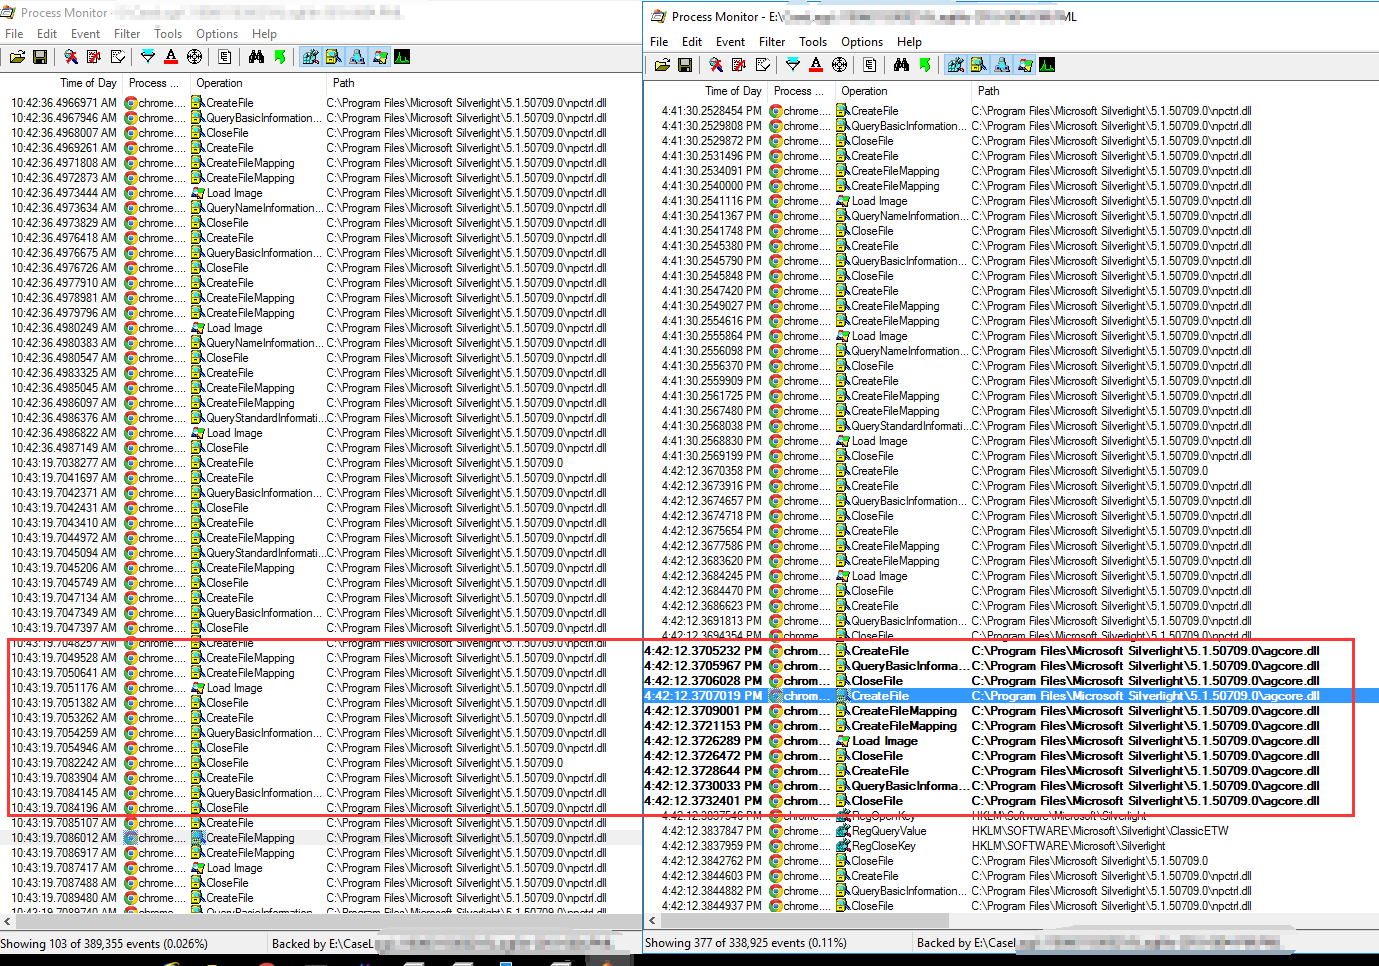The height and width of the screenshot is (966, 1379).
Task: Open a log file in right Process Monitor window
Action: (662, 65)
